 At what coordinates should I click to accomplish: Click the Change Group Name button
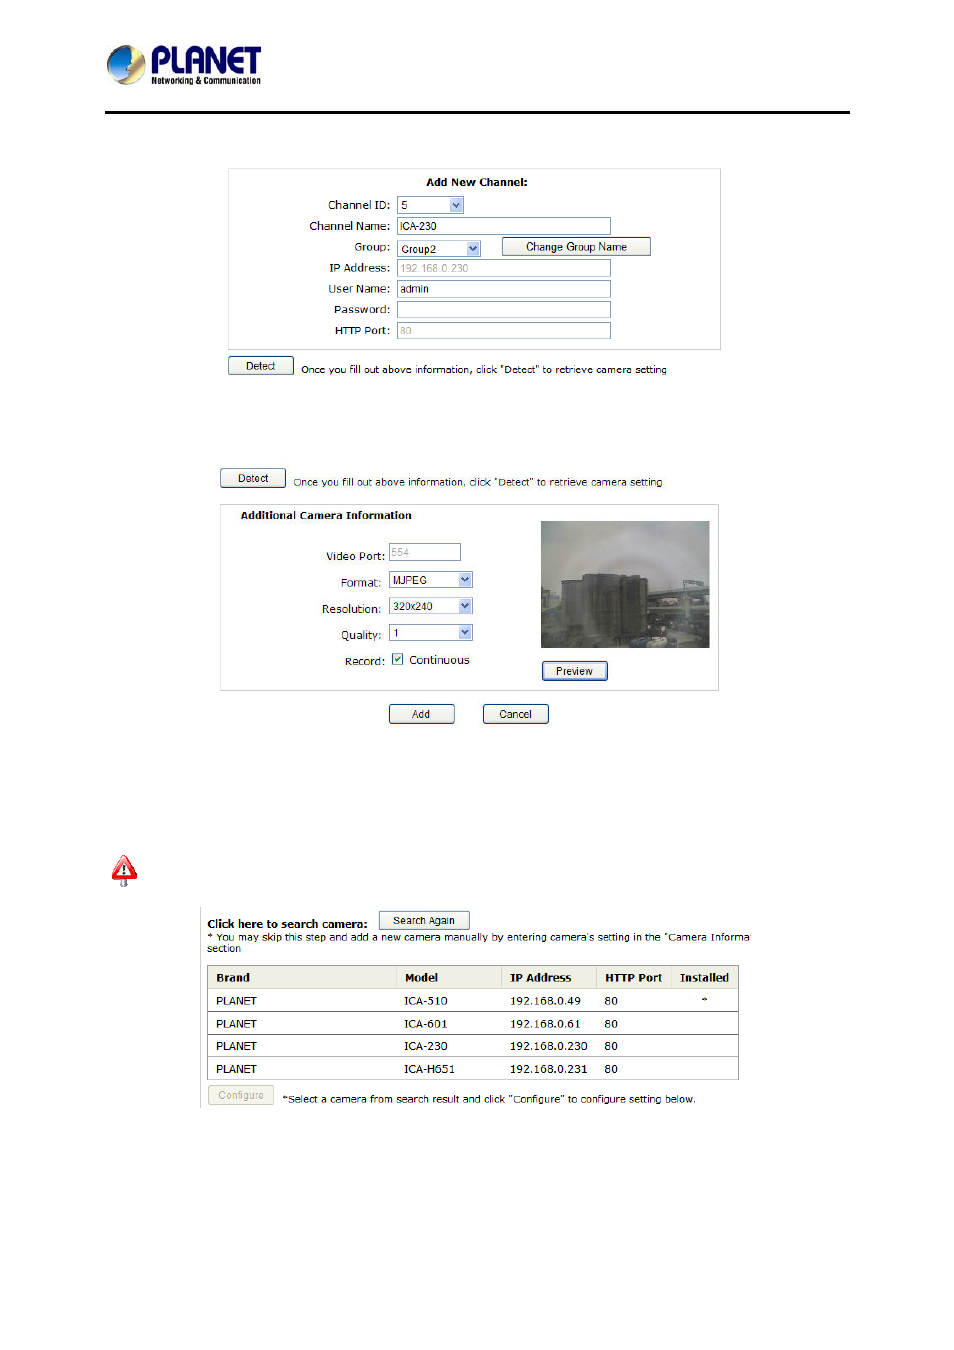click(x=576, y=247)
